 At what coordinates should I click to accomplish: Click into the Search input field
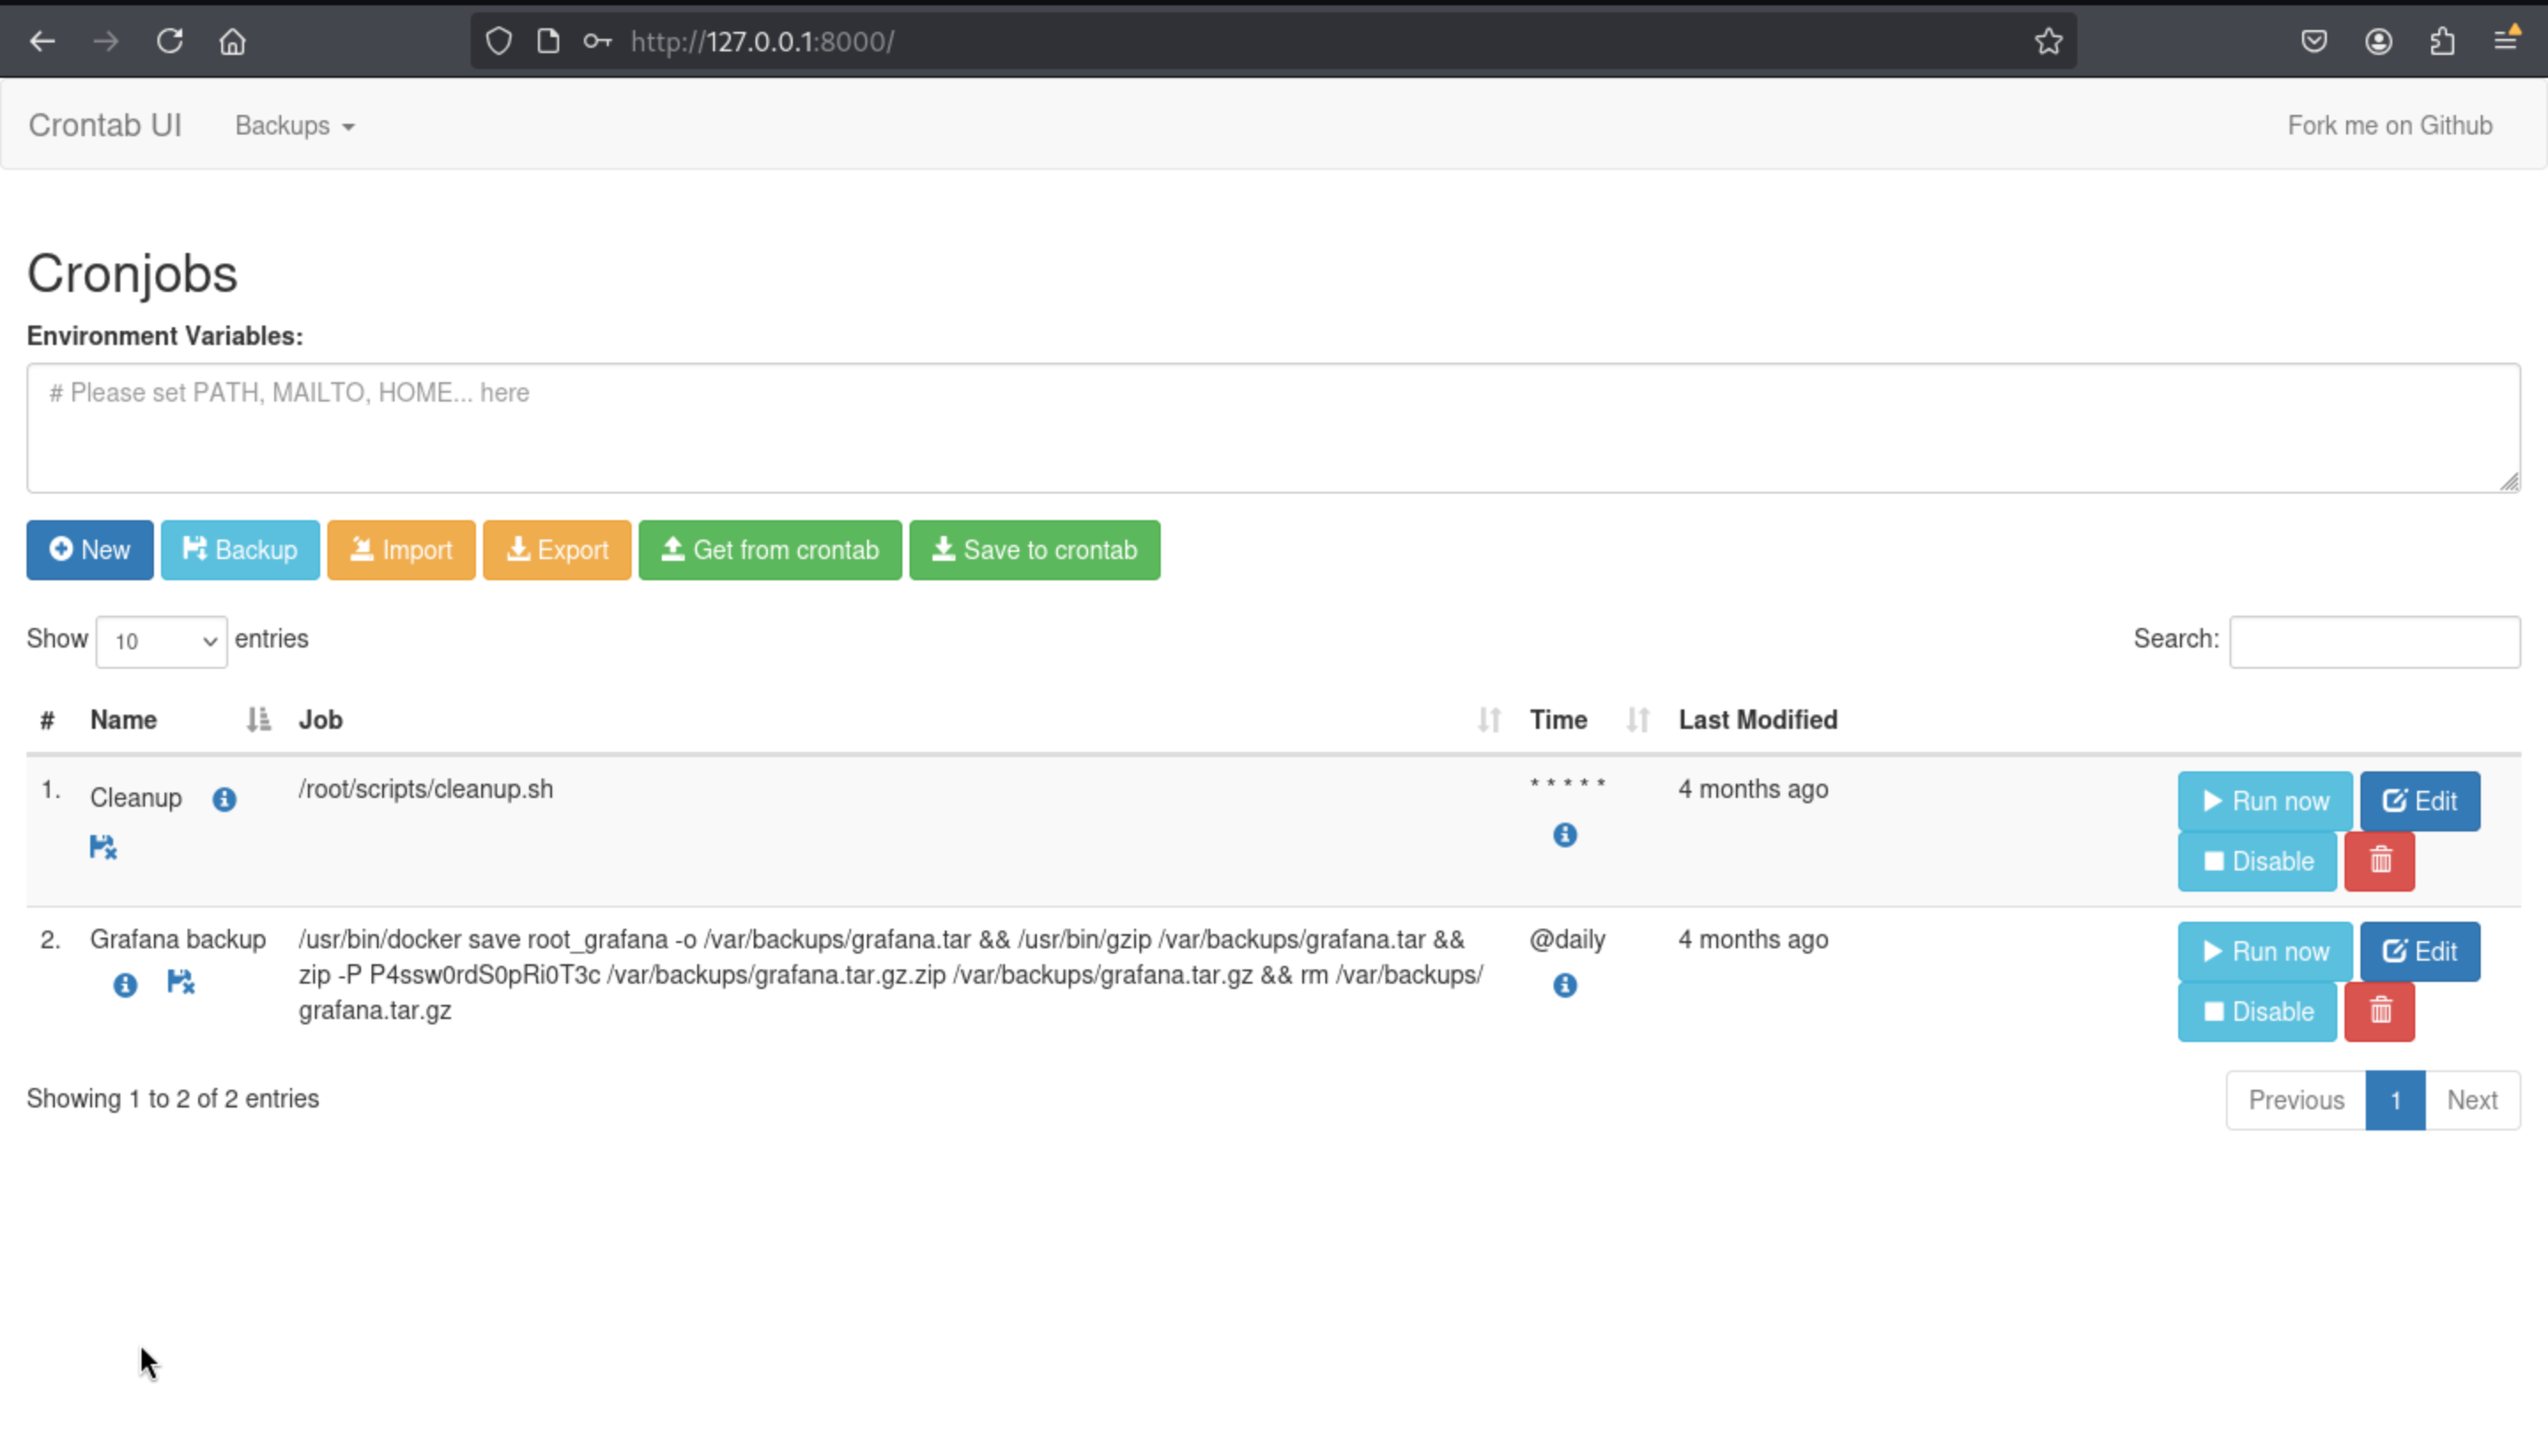pyautogui.click(x=2374, y=641)
